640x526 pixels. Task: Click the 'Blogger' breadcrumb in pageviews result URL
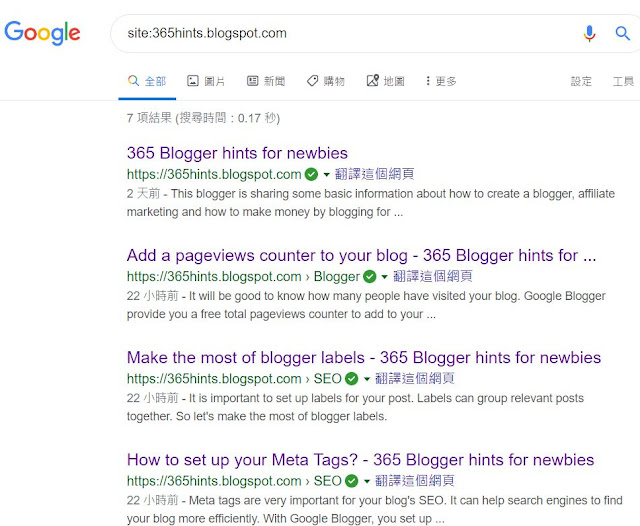337,277
